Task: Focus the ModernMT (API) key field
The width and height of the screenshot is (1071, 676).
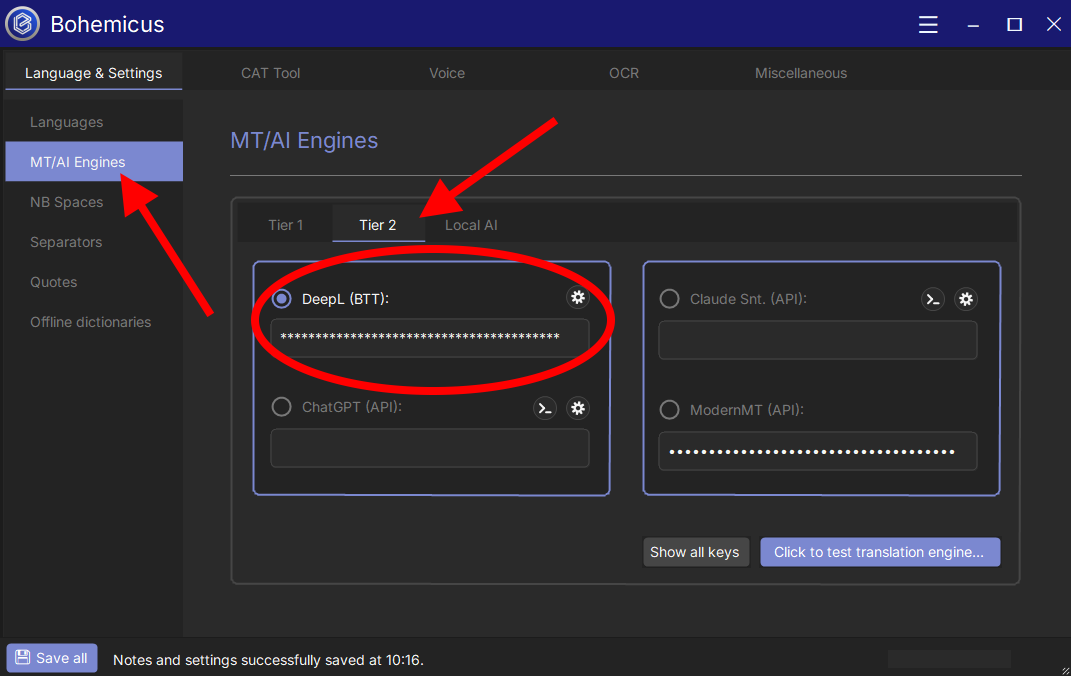Action: (818, 451)
